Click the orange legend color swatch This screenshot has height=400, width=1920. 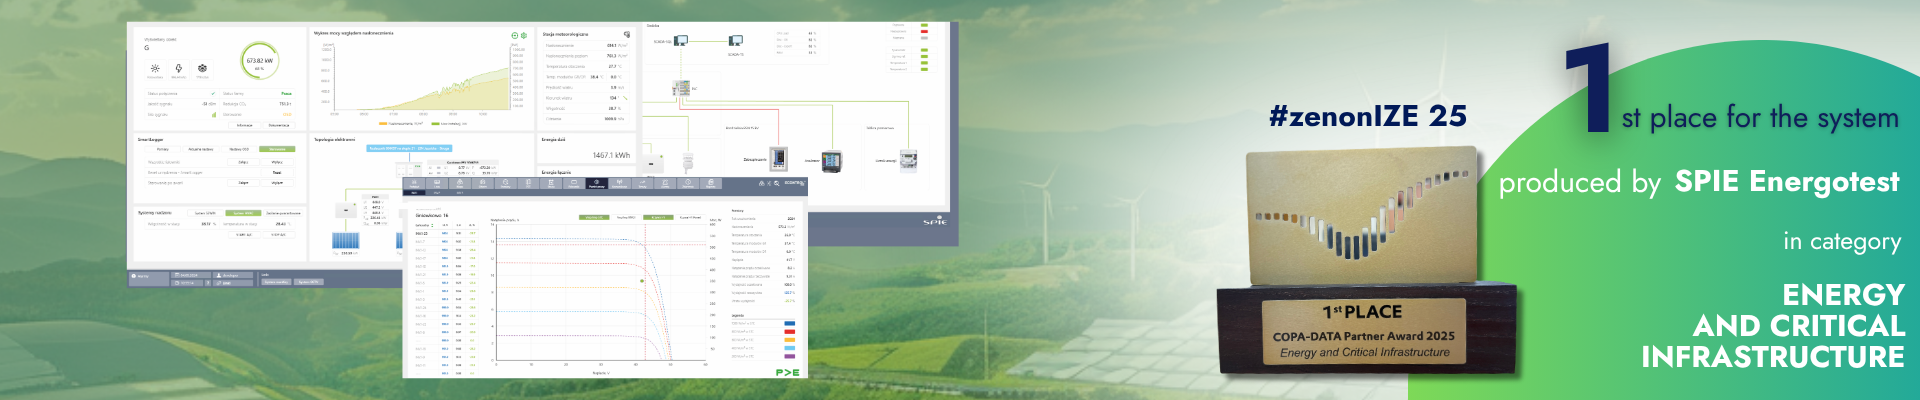[x=790, y=340]
